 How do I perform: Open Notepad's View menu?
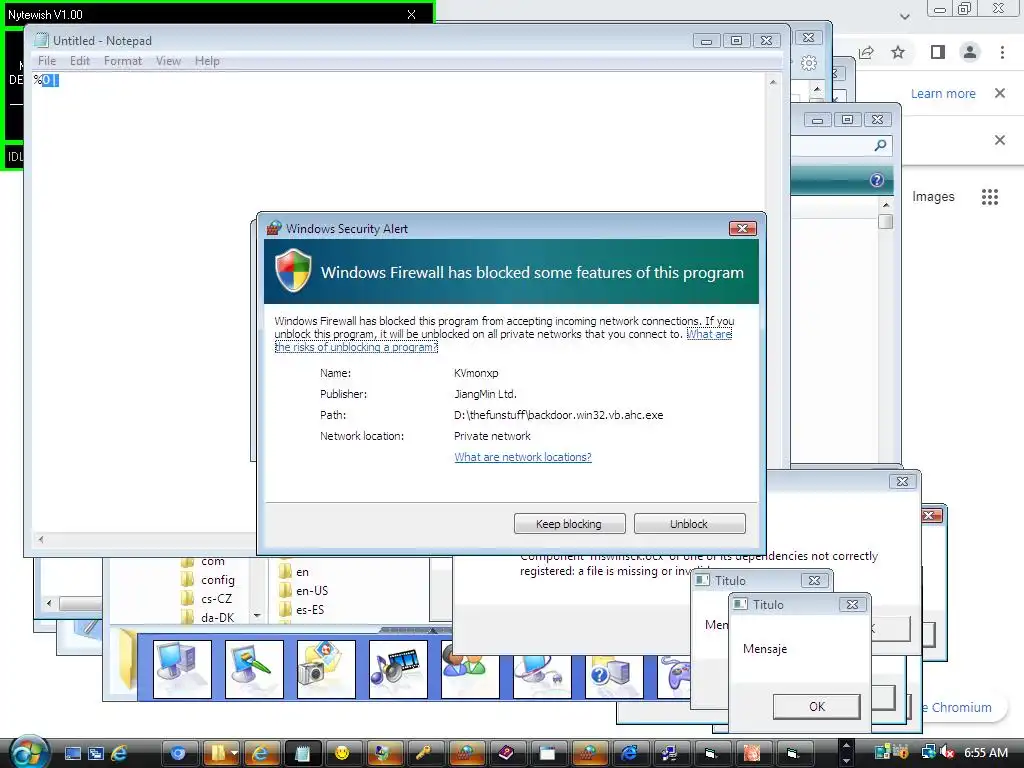pyautogui.click(x=168, y=61)
